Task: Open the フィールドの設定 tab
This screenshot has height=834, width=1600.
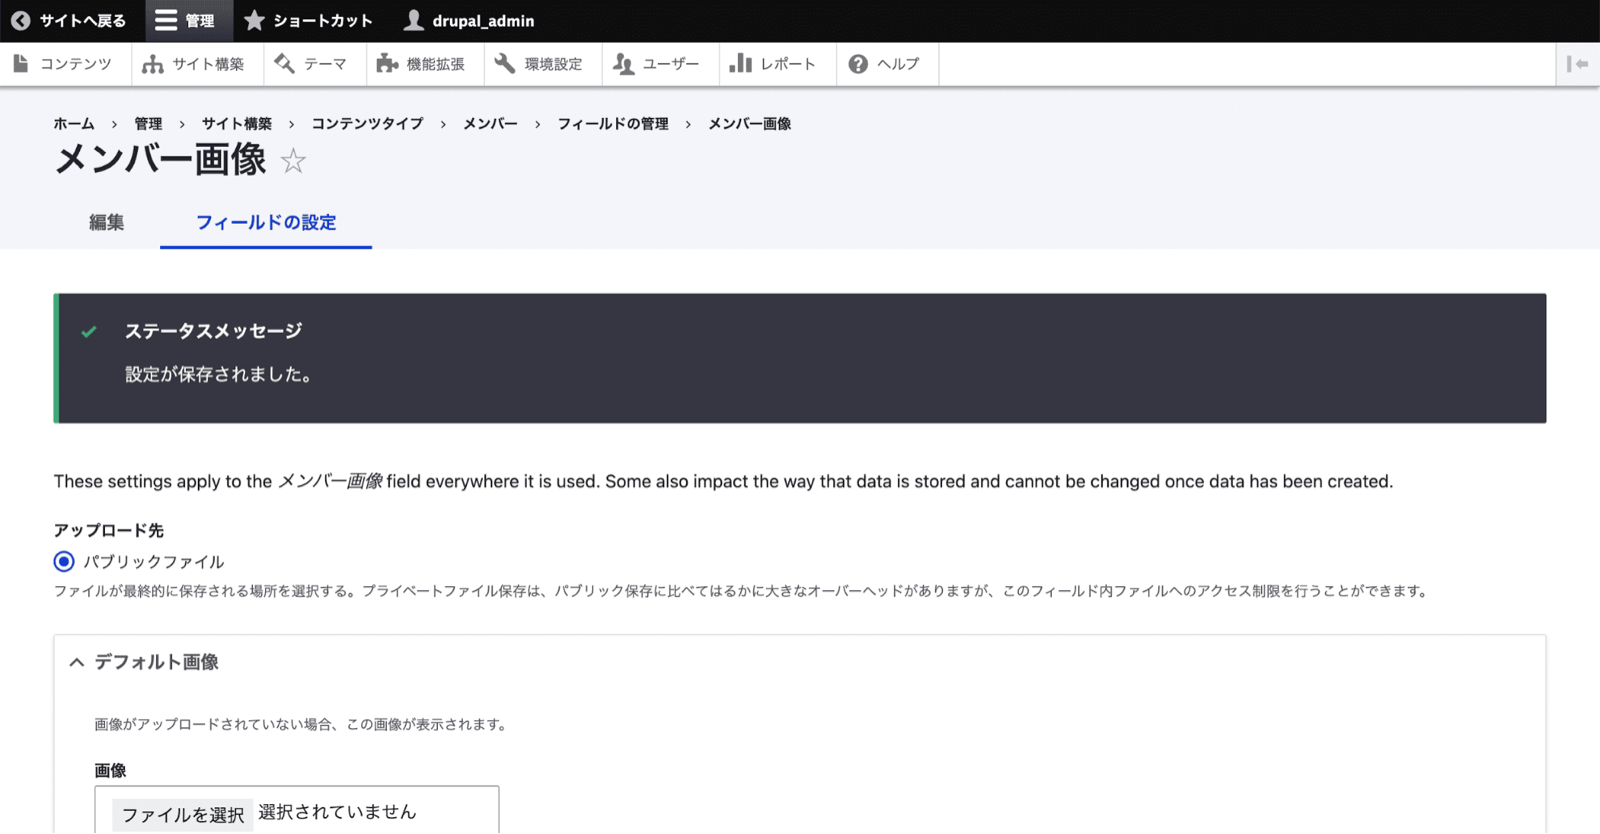Action: pyautogui.click(x=266, y=222)
